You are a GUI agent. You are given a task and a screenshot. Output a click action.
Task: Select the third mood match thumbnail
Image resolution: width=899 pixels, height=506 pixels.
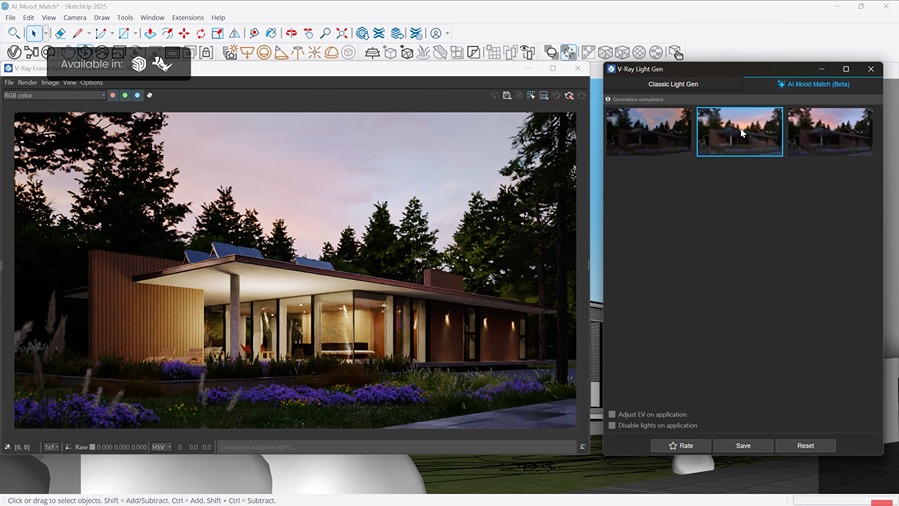point(830,131)
